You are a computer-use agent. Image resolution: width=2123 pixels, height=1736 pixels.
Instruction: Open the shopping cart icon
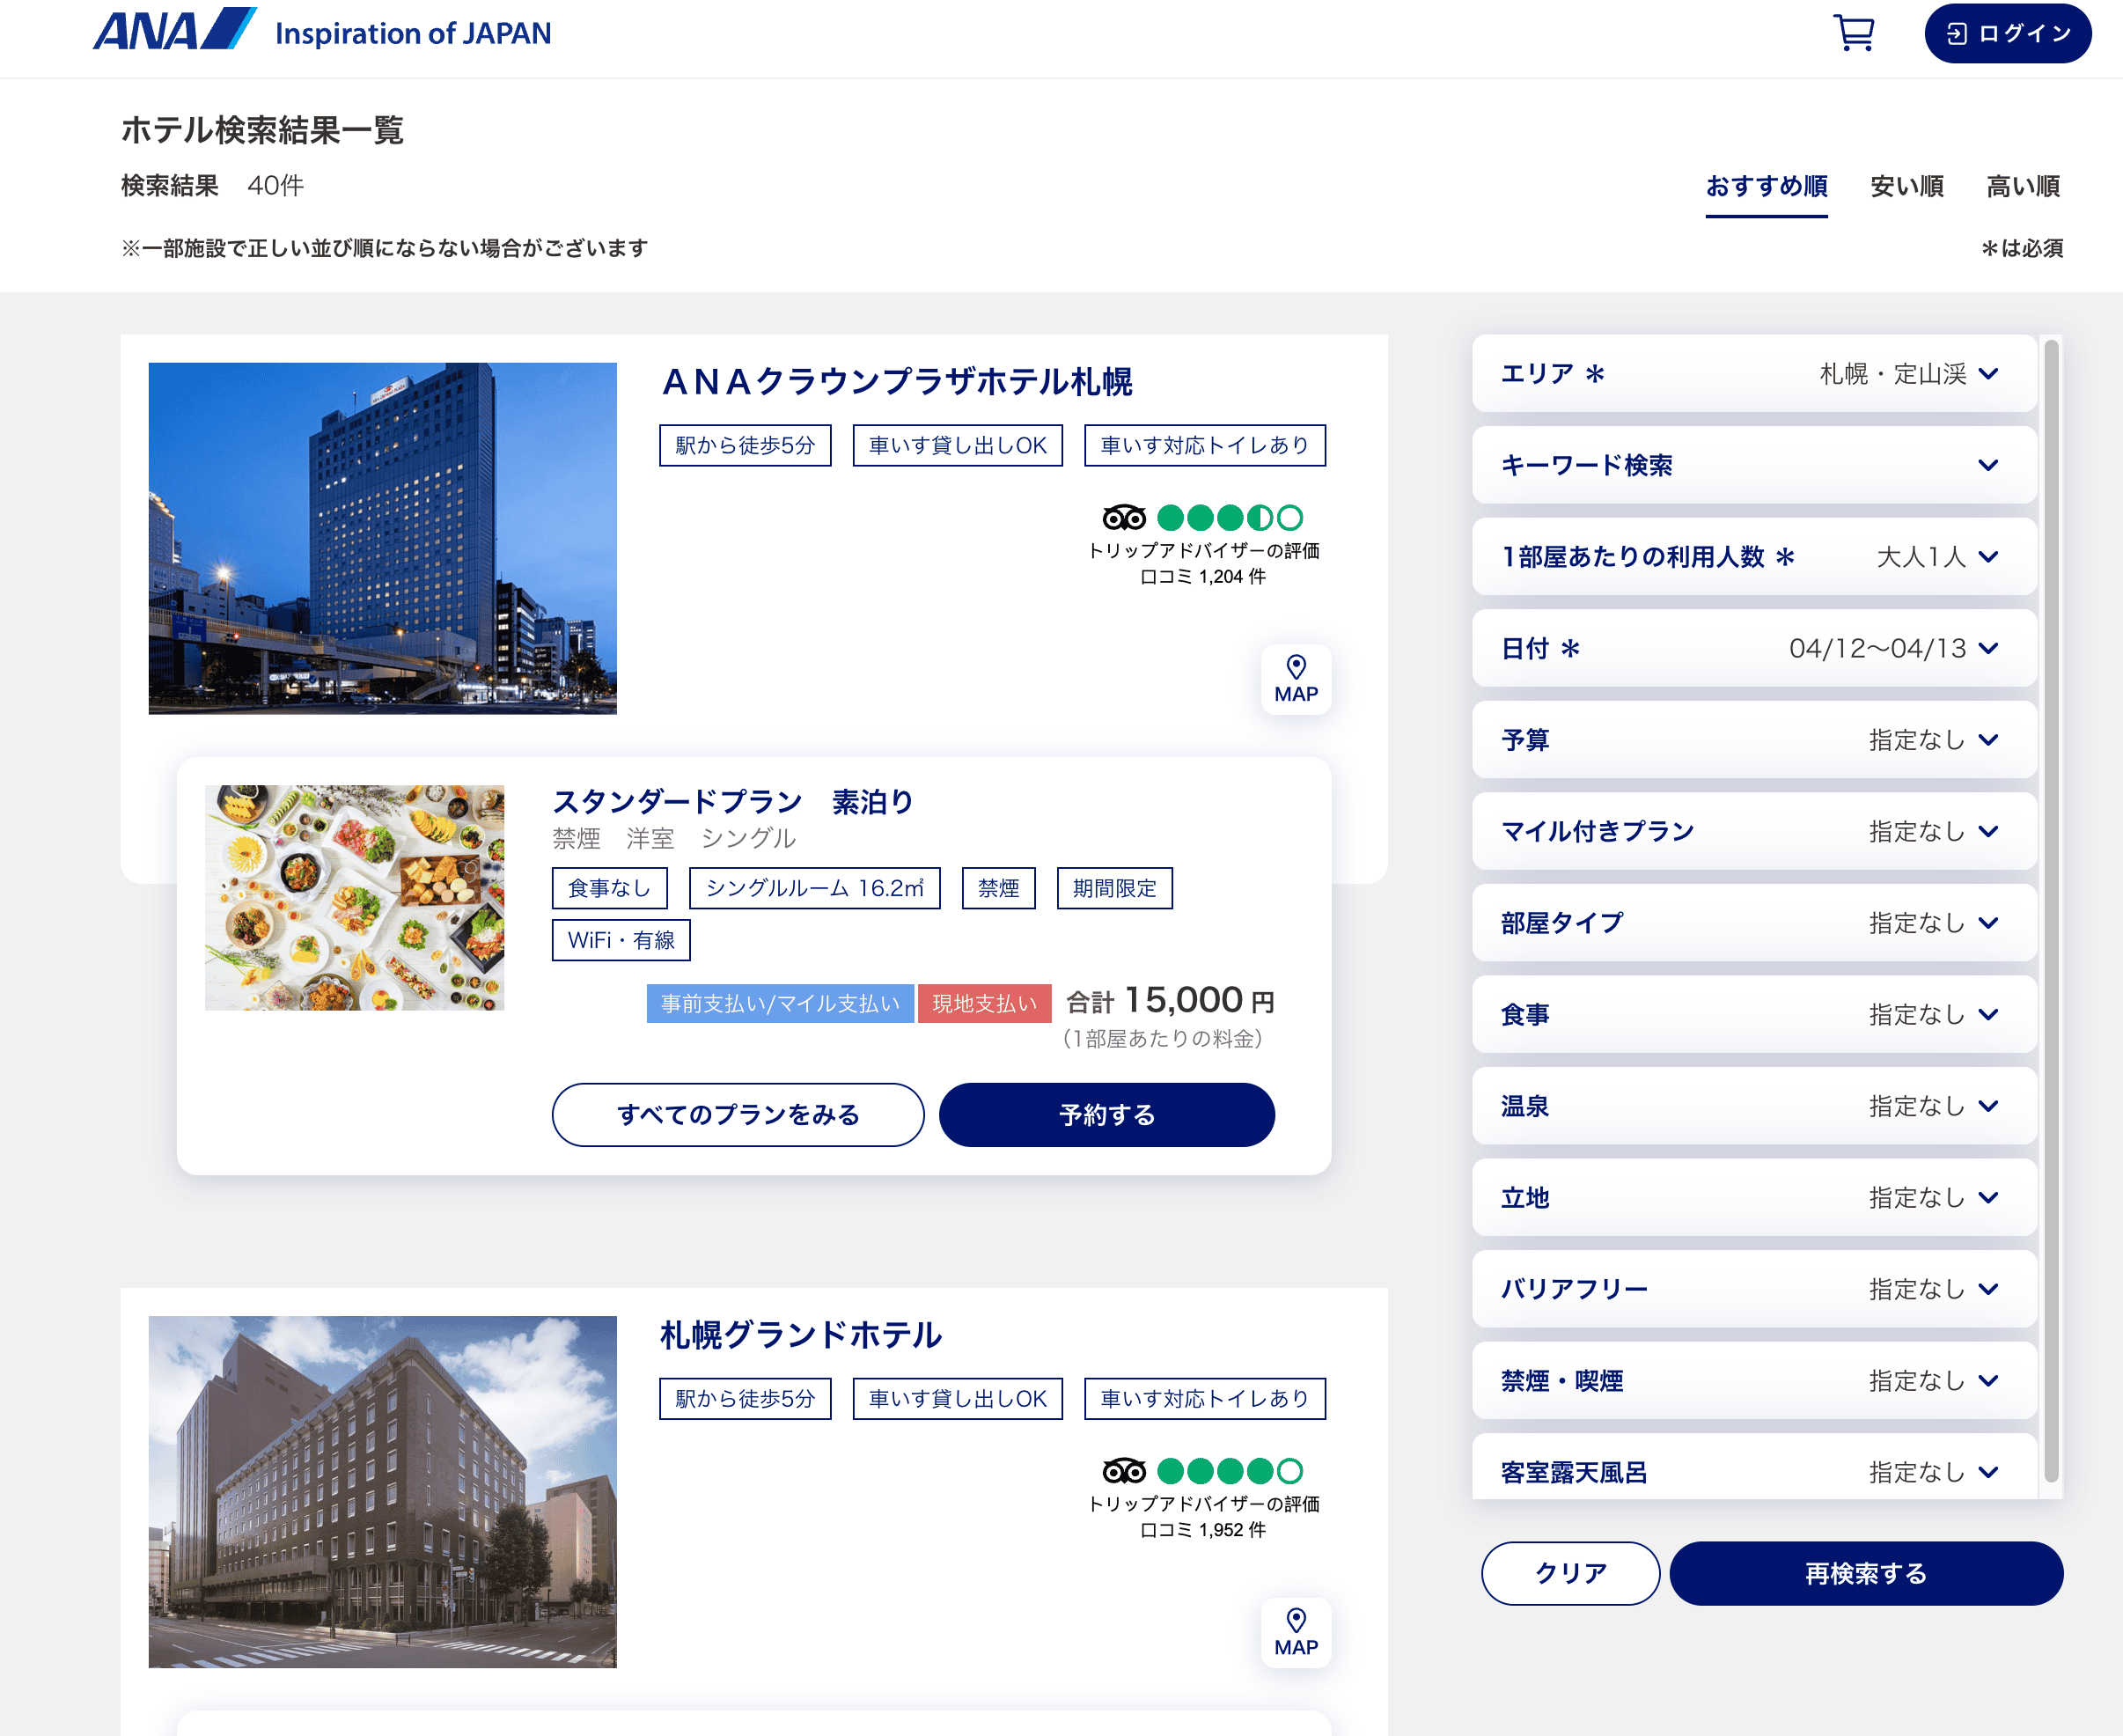pyautogui.click(x=1854, y=33)
